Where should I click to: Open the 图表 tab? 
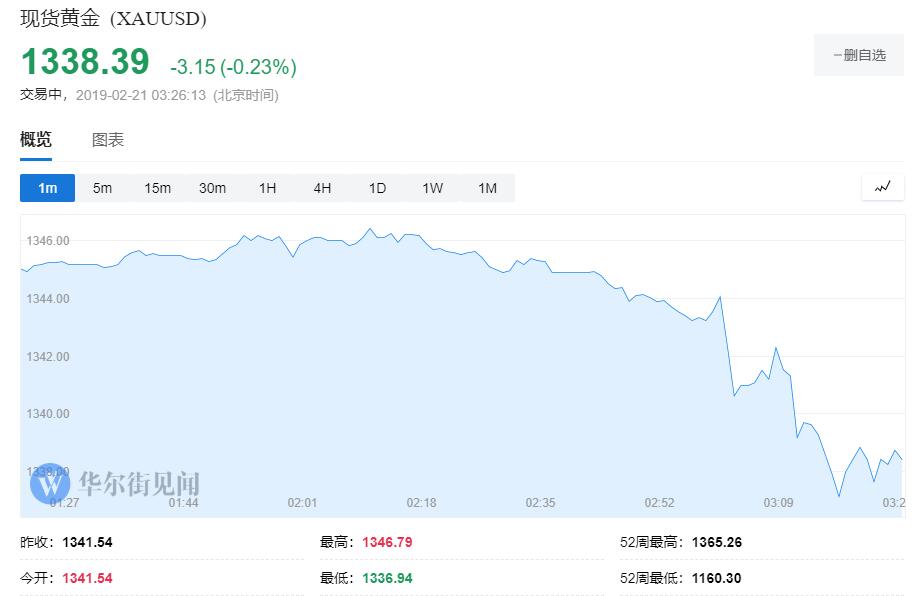(x=108, y=140)
